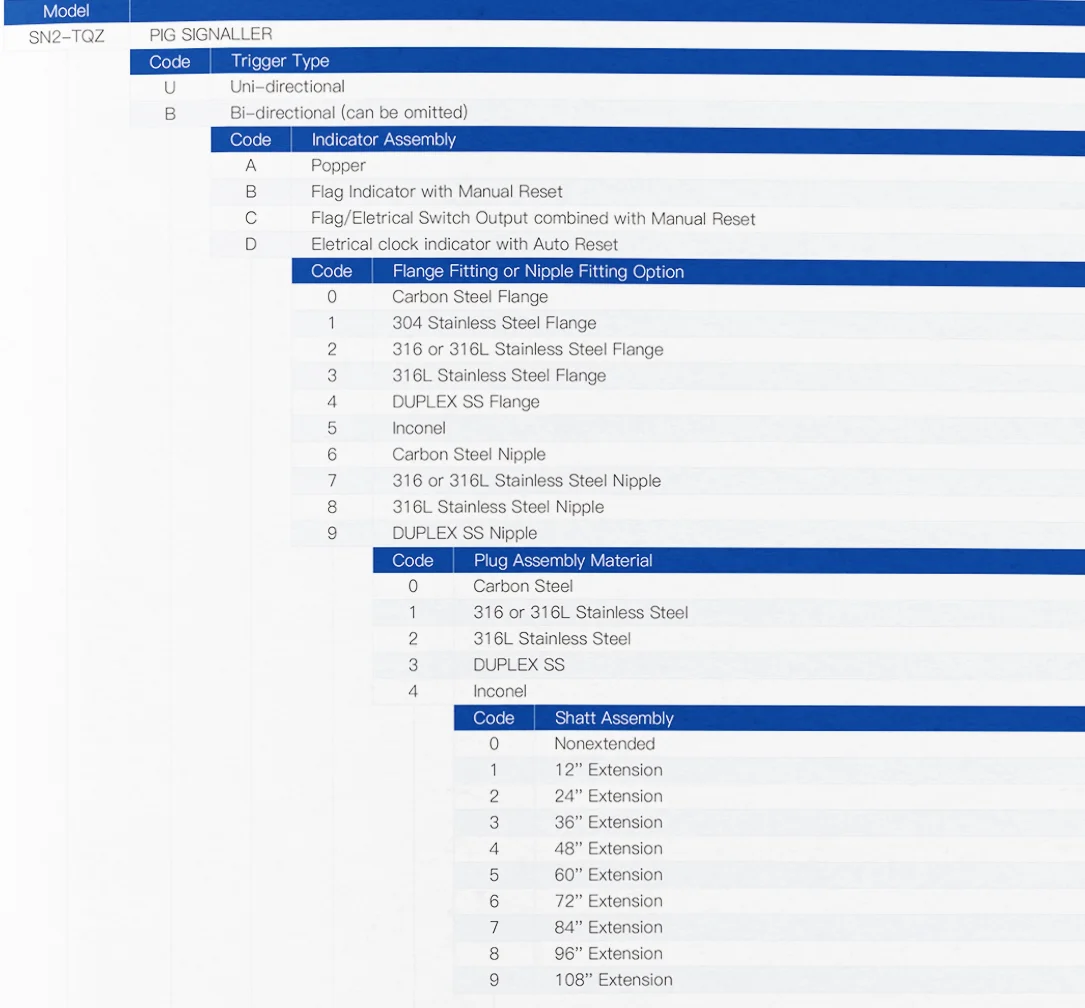Click code '9' beside DUPLEX SS Nipple

click(x=332, y=534)
